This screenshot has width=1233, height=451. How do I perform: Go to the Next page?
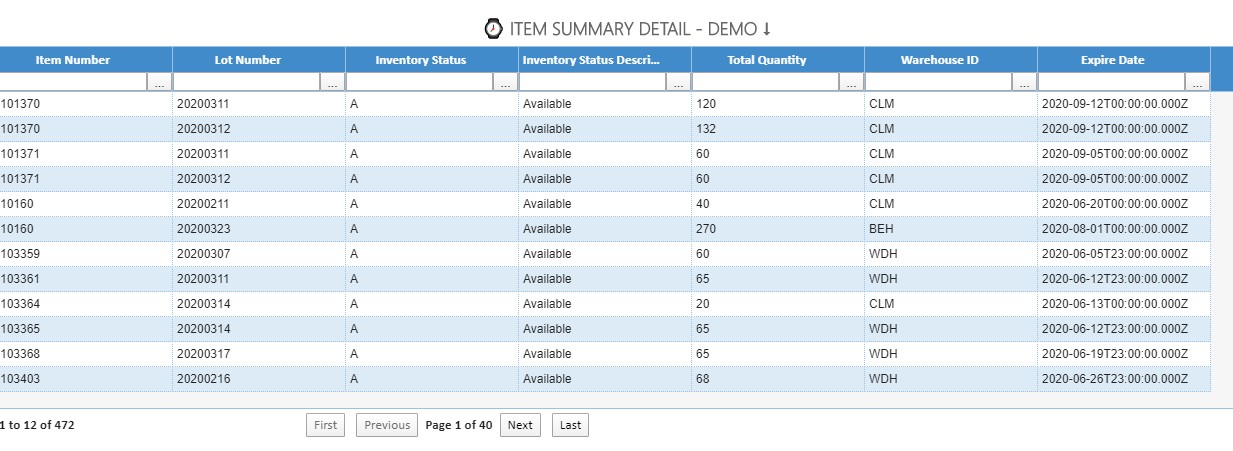(x=520, y=425)
